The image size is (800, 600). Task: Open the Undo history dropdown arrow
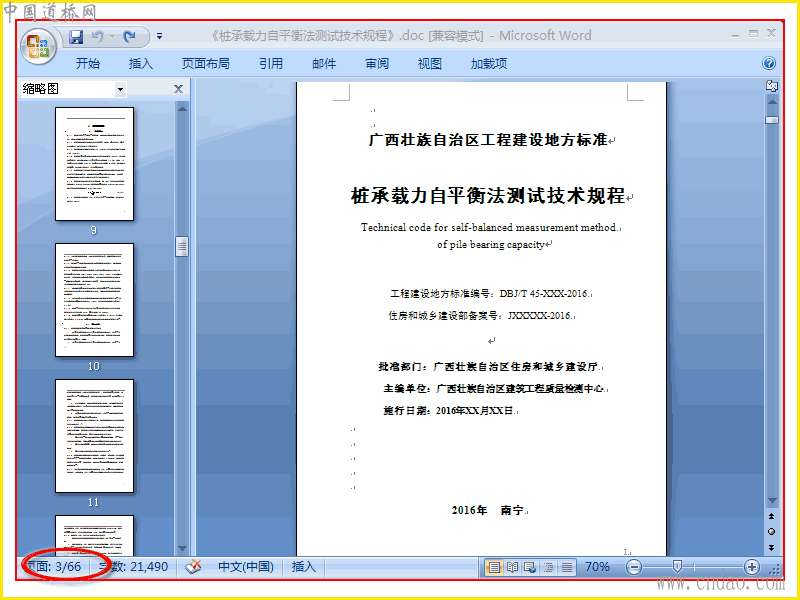tap(112, 36)
